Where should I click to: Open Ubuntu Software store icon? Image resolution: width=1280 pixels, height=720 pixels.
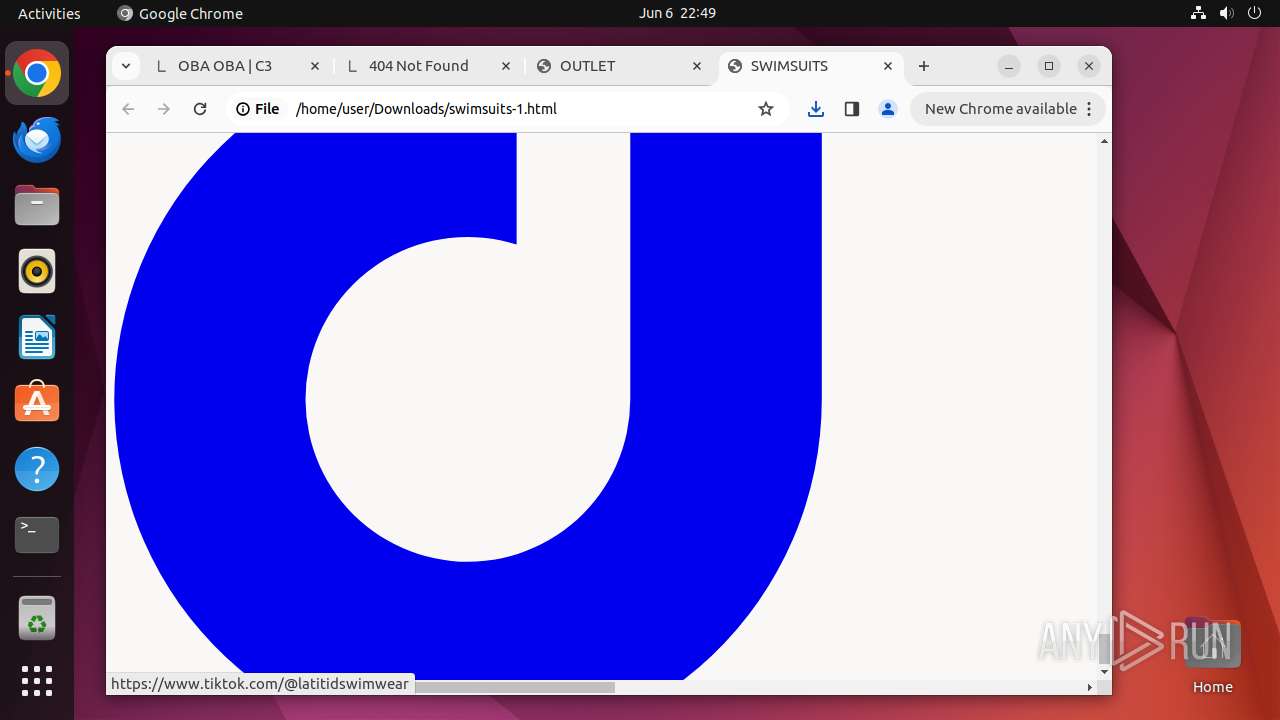coord(37,403)
